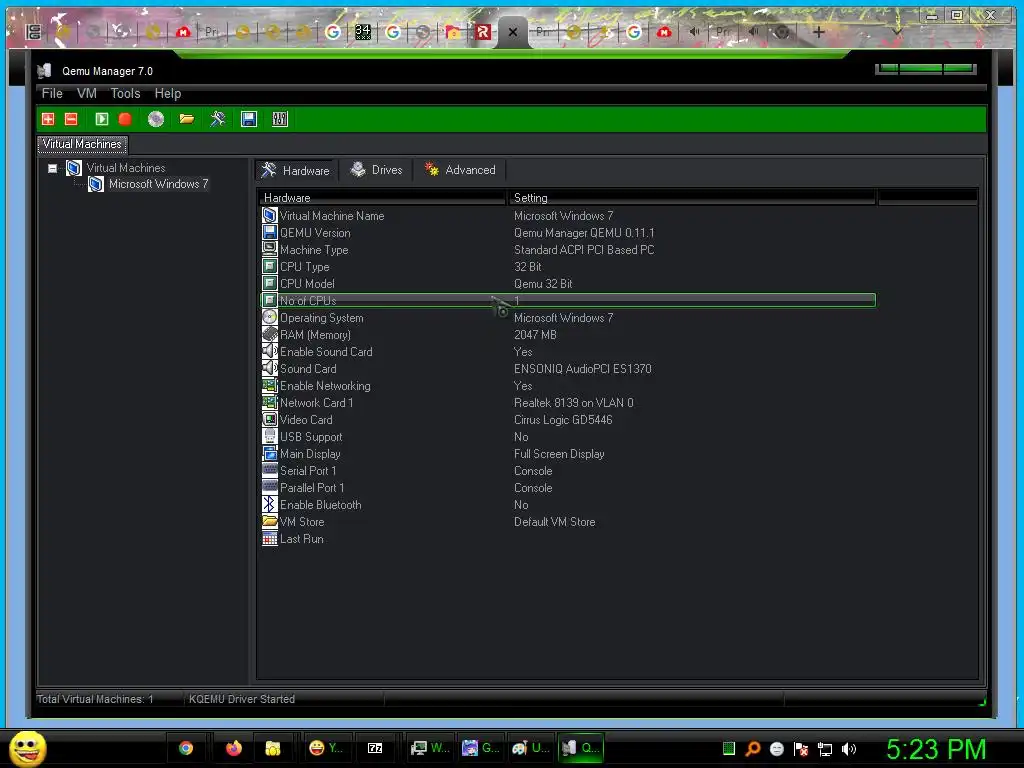Screen dimensions: 1024x768
Task: Click the Machine Type row icon
Action: click(x=270, y=249)
